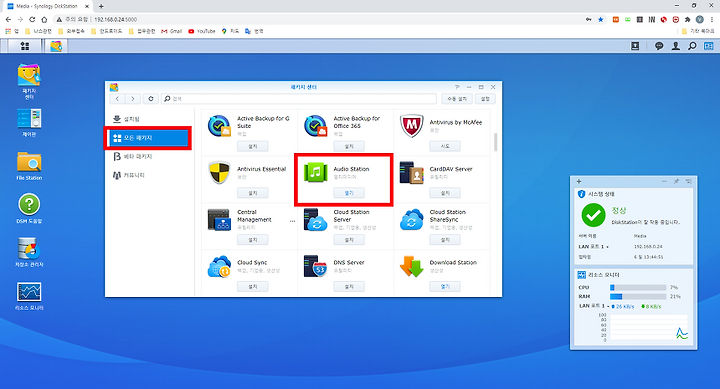Click the Audio Station green music icon
Screen dimensions: 720x389
click(x=315, y=172)
